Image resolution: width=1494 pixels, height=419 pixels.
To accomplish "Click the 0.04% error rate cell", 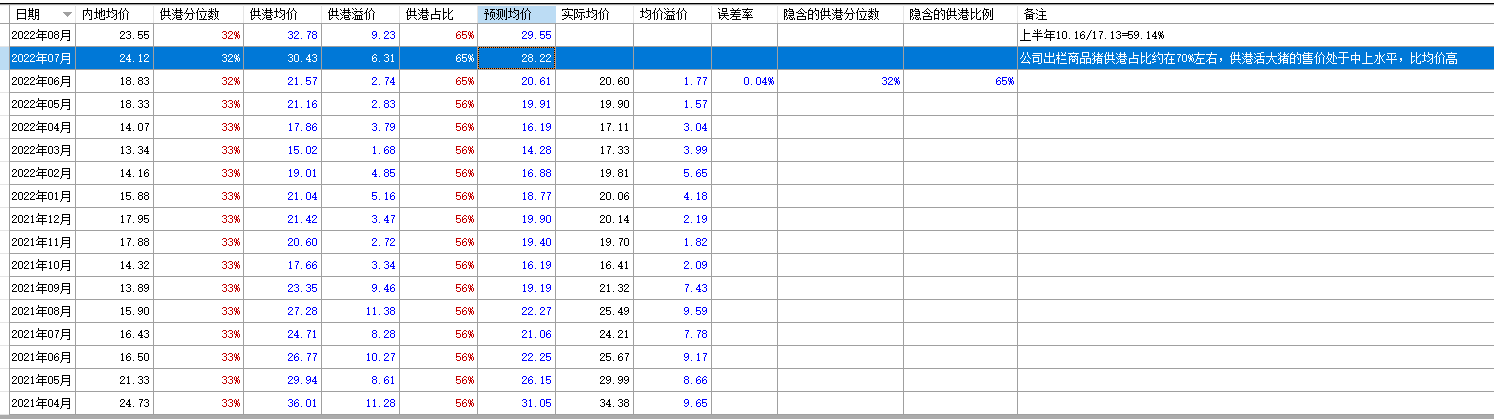I will pos(744,81).
